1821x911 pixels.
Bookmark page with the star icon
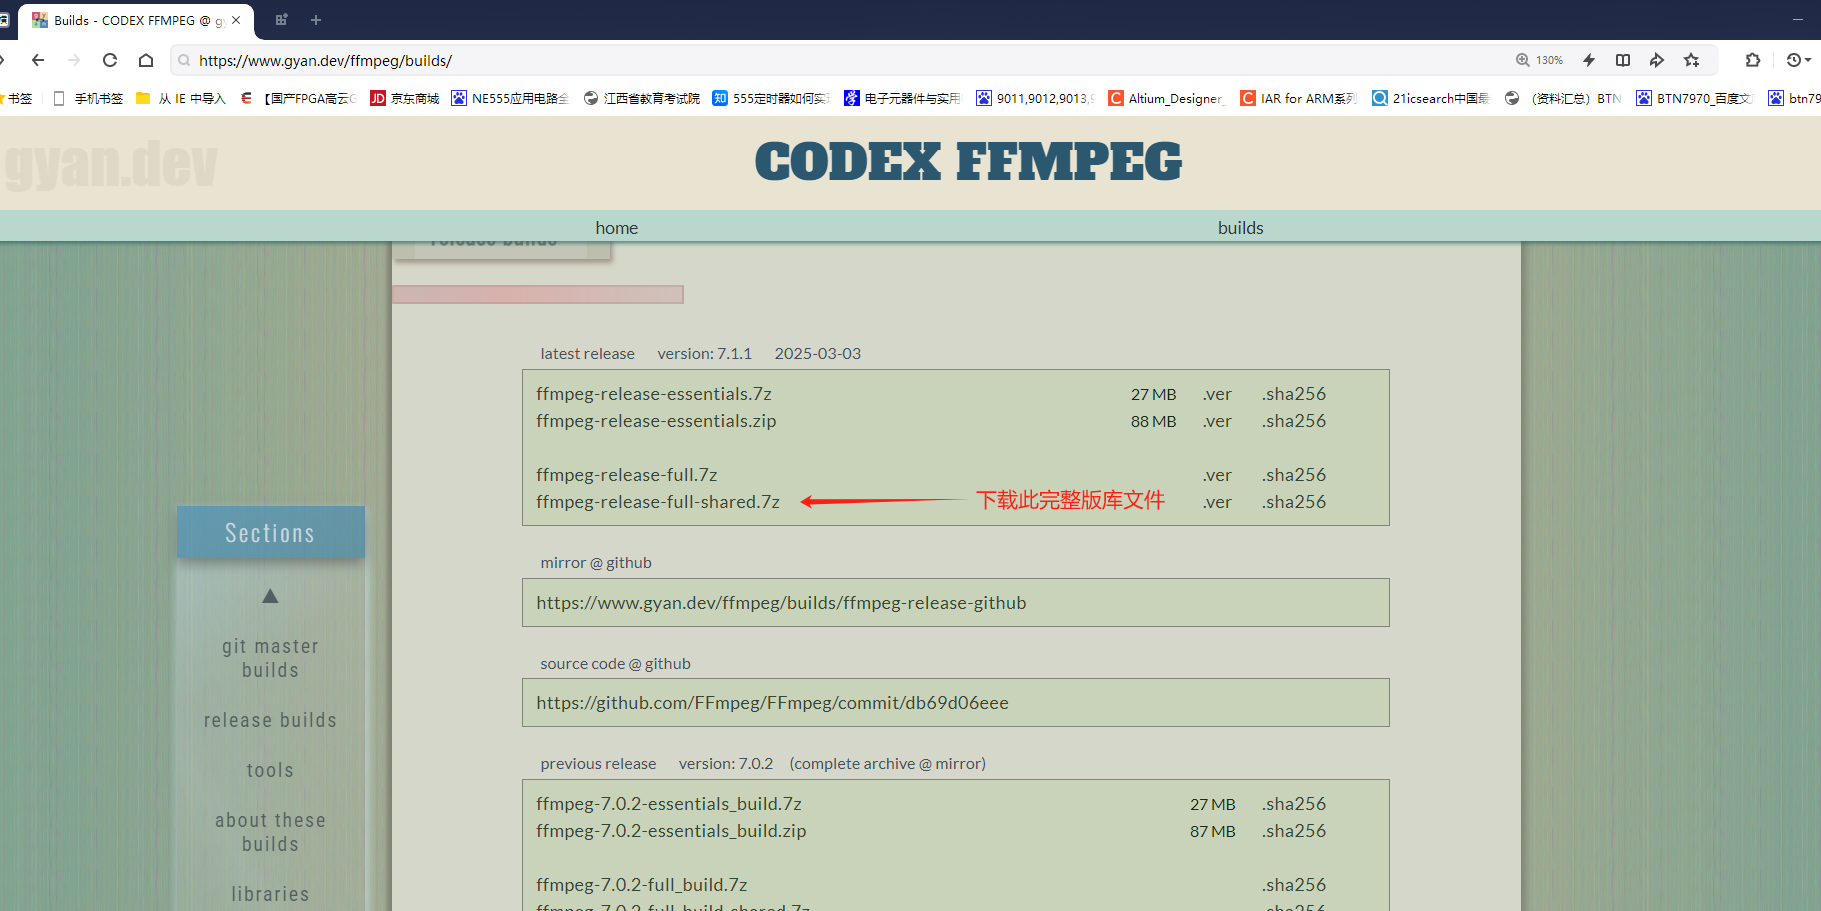pos(1692,60)
